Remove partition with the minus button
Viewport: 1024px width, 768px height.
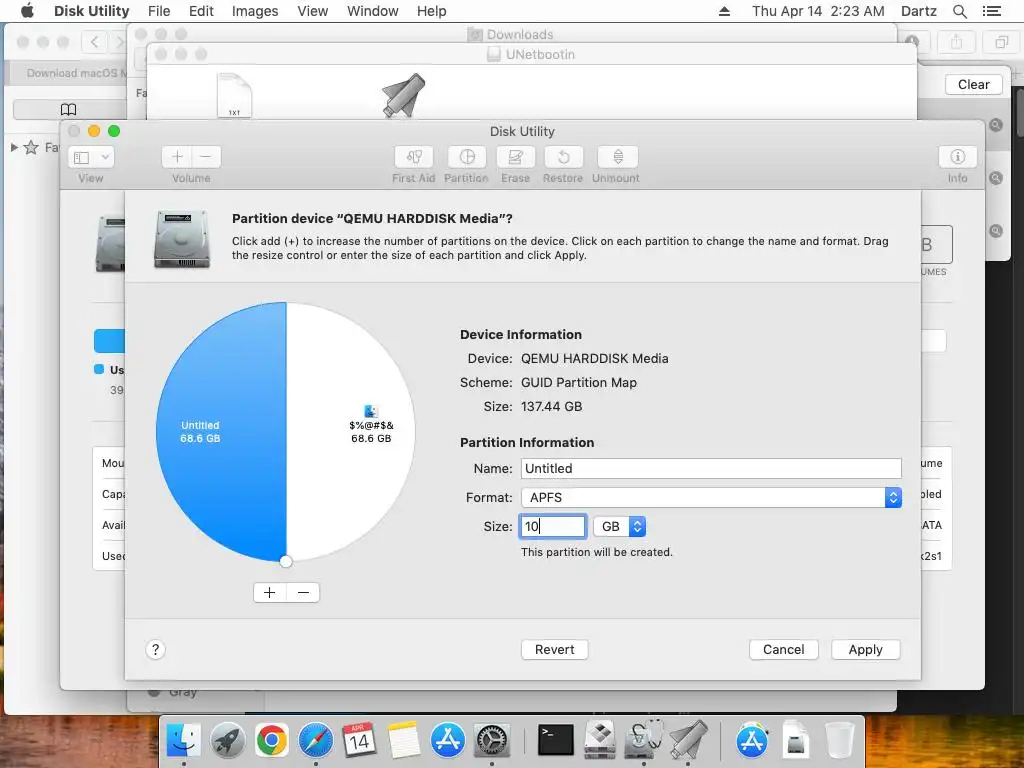(303, 592)
